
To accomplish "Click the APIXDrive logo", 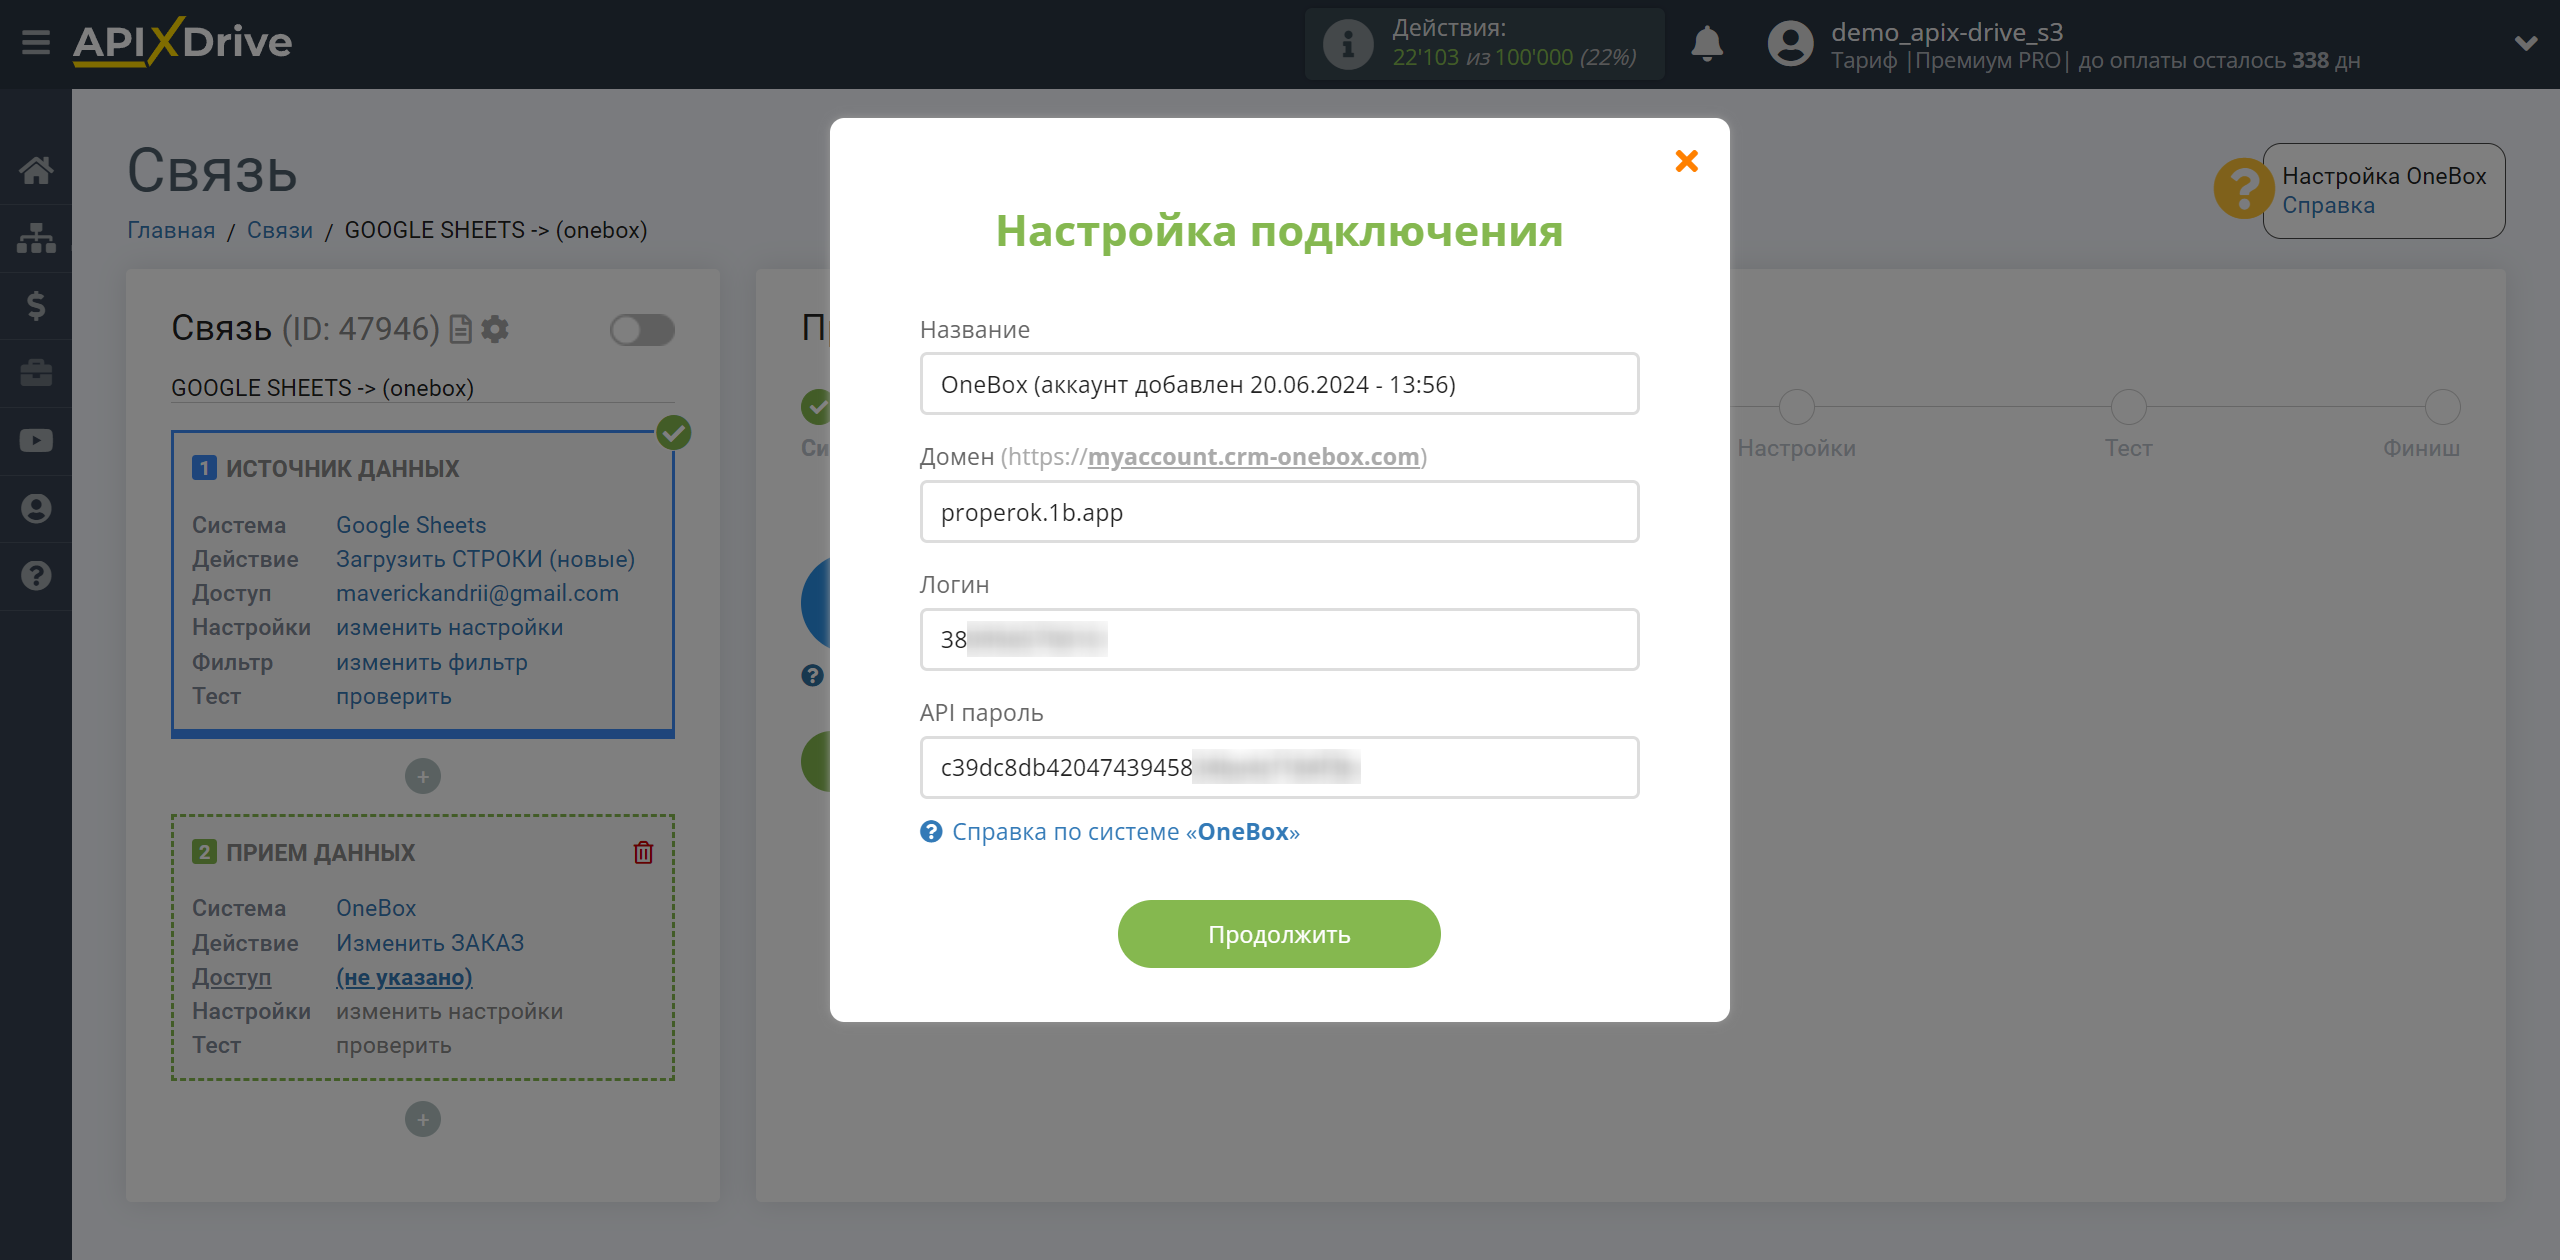I will pos(182,42).
